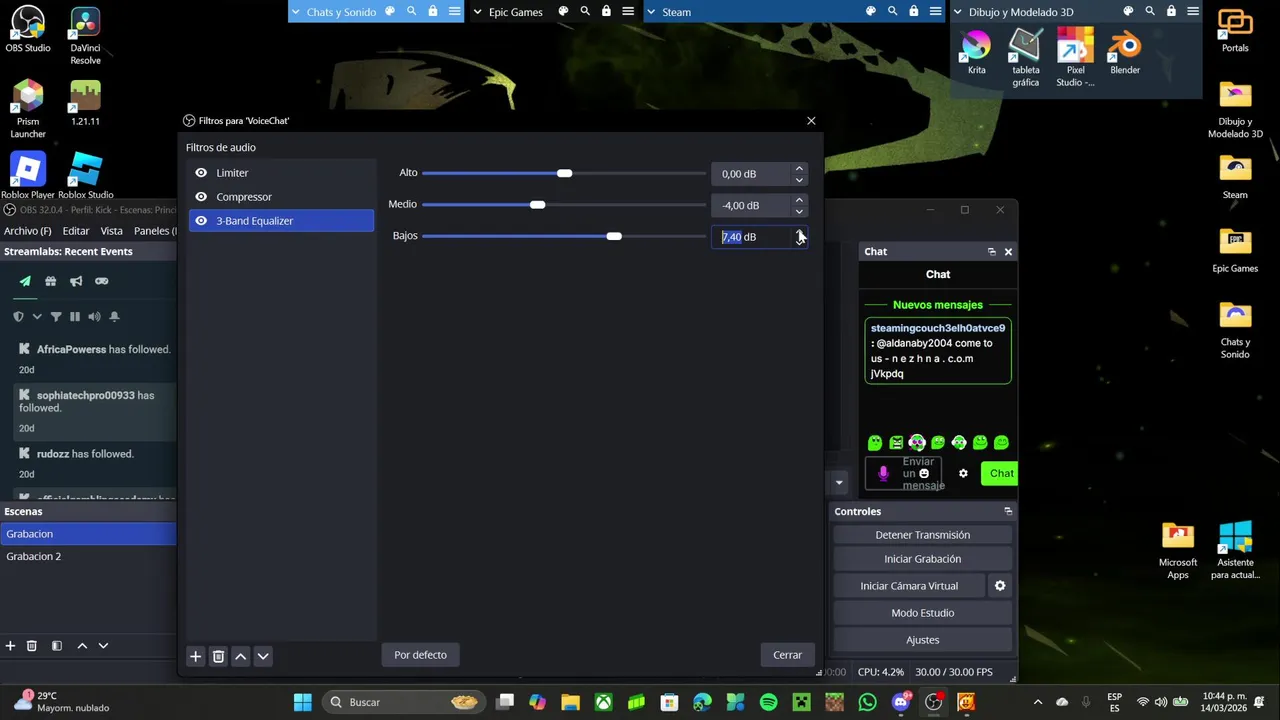
Task: Hide the 3-Band Equalizer filter
Action: (201, 221)
